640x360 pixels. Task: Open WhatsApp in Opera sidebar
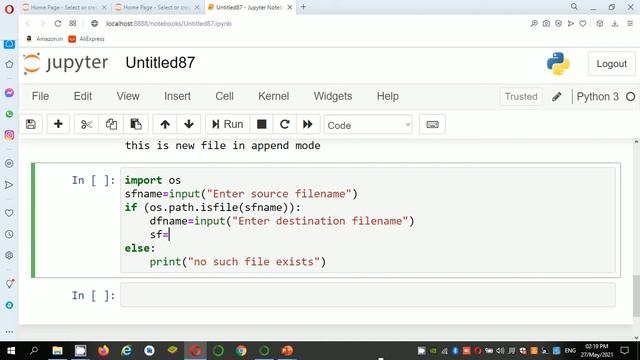[x=9, y=114]
